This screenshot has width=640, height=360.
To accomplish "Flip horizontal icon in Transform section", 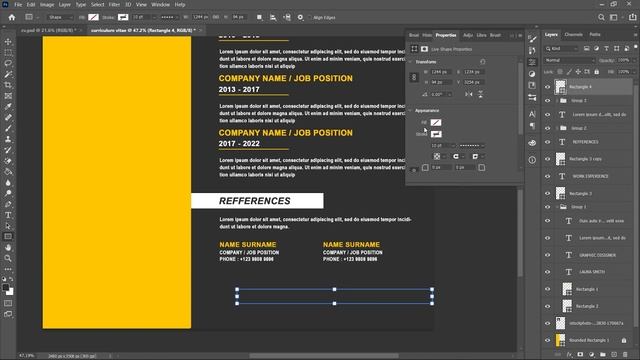I will [x=469, y=94].
